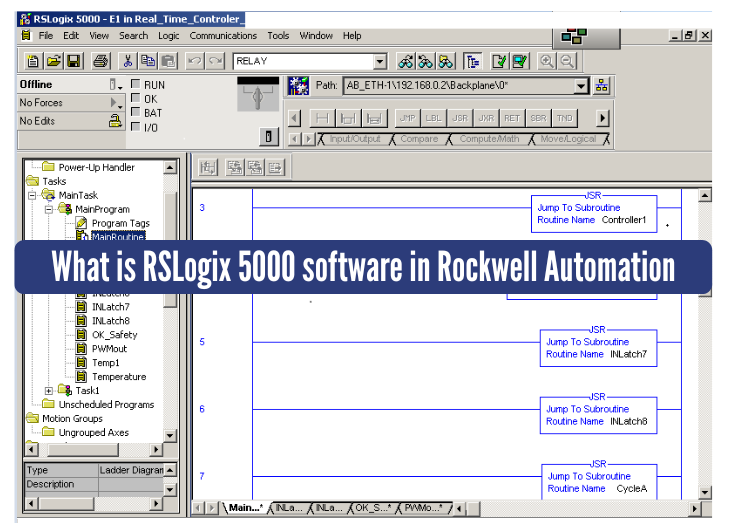Insert a branch instruction element
This screenshot has width=730, height=523.
[x=348, y=118]
